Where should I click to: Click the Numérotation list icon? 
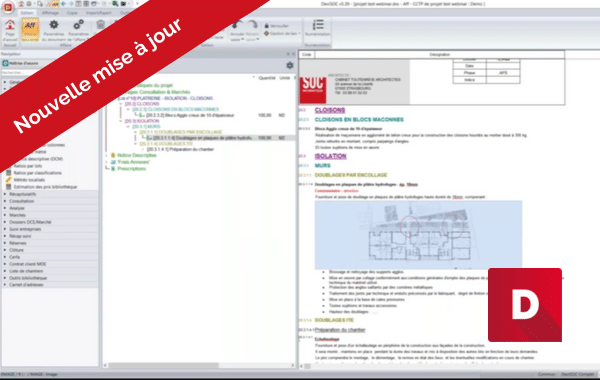318,25
